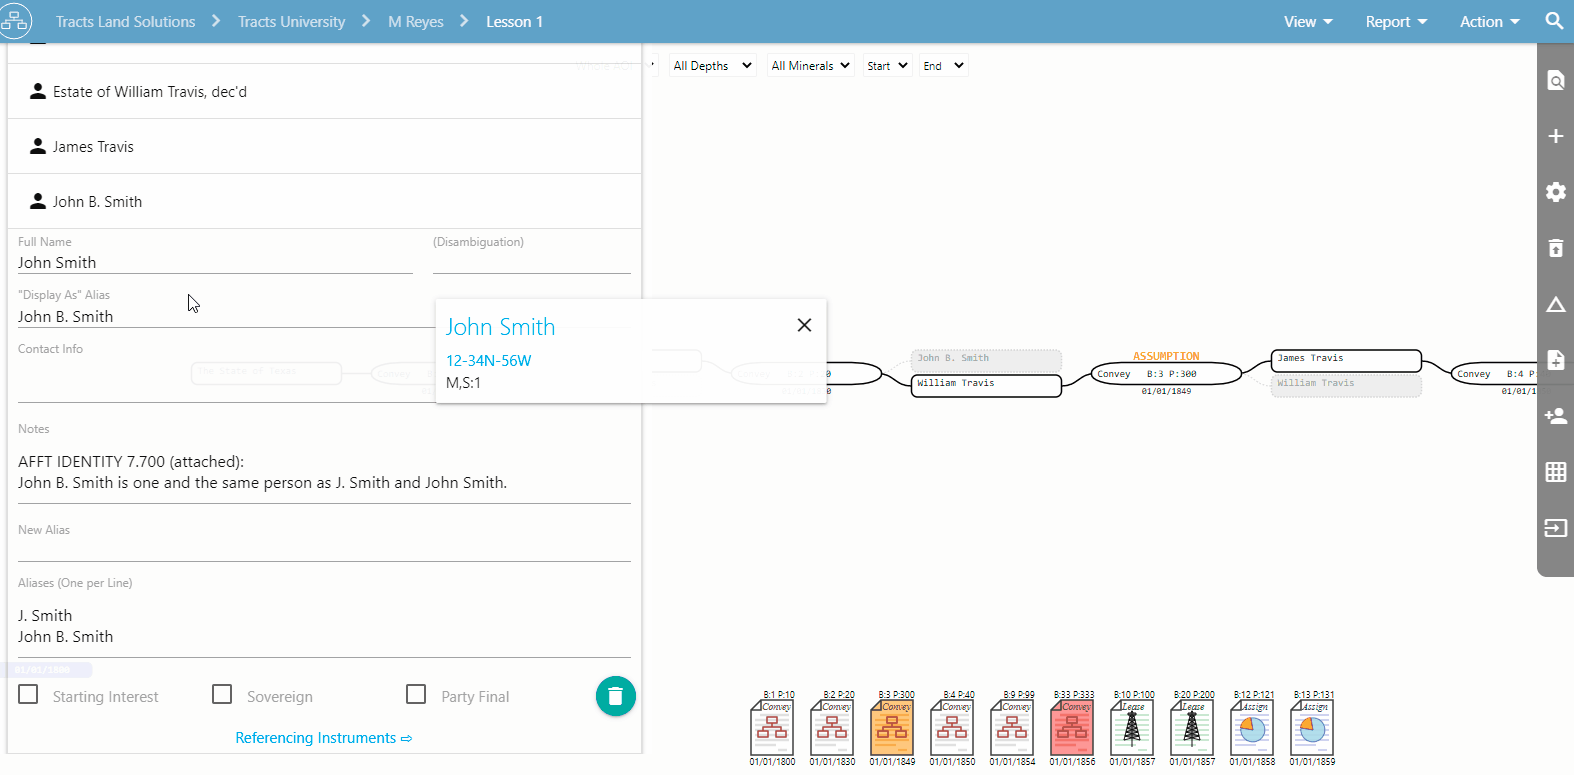The height and width of the screenshot is (775, 1574).
Task: Toggle the Party Final checkbox
Action: coord(417,694)
